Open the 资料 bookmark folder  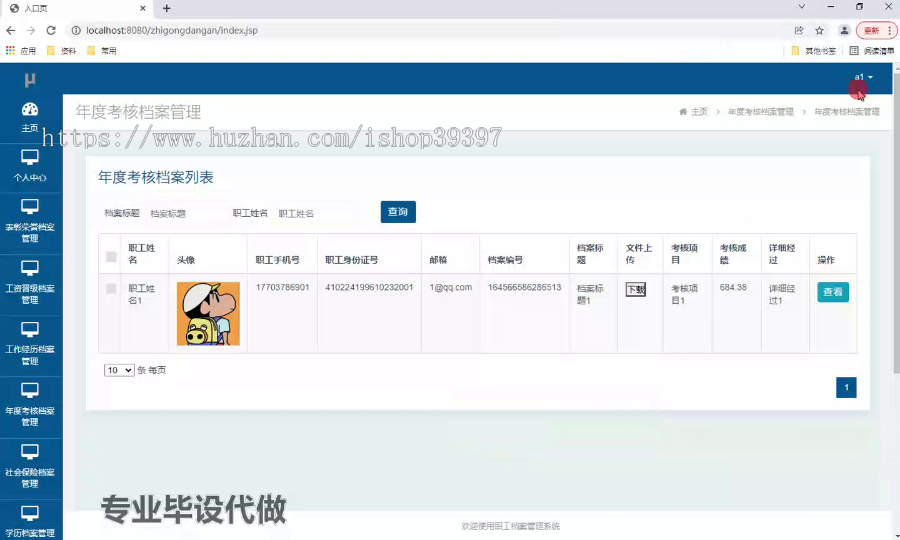coord(61,50)
